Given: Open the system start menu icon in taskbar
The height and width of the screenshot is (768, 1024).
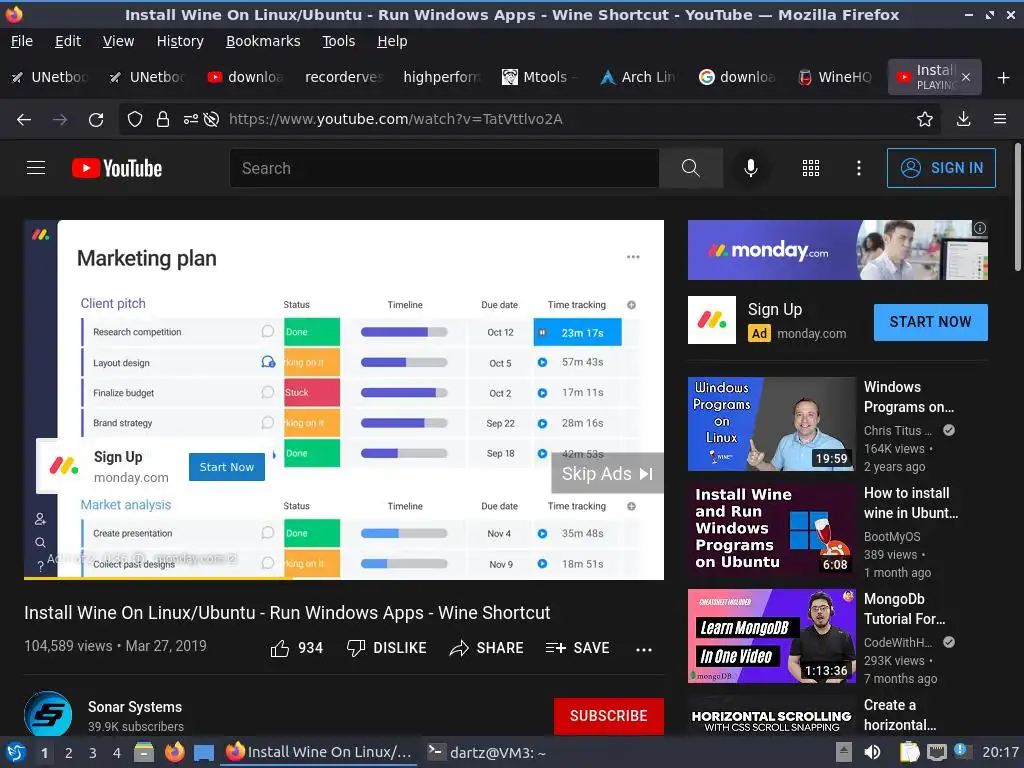Looking at the screenshot, I should [x=16, y=753].
